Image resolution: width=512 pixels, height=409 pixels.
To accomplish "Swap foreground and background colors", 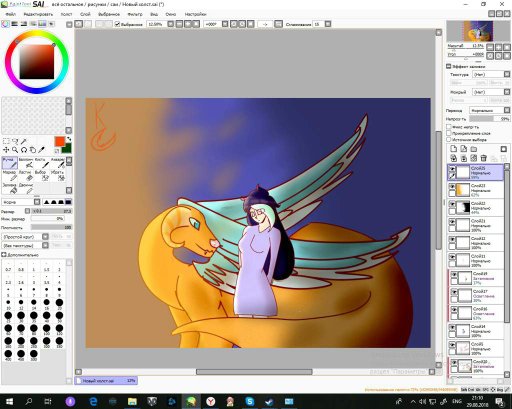I will click(69, 139).
